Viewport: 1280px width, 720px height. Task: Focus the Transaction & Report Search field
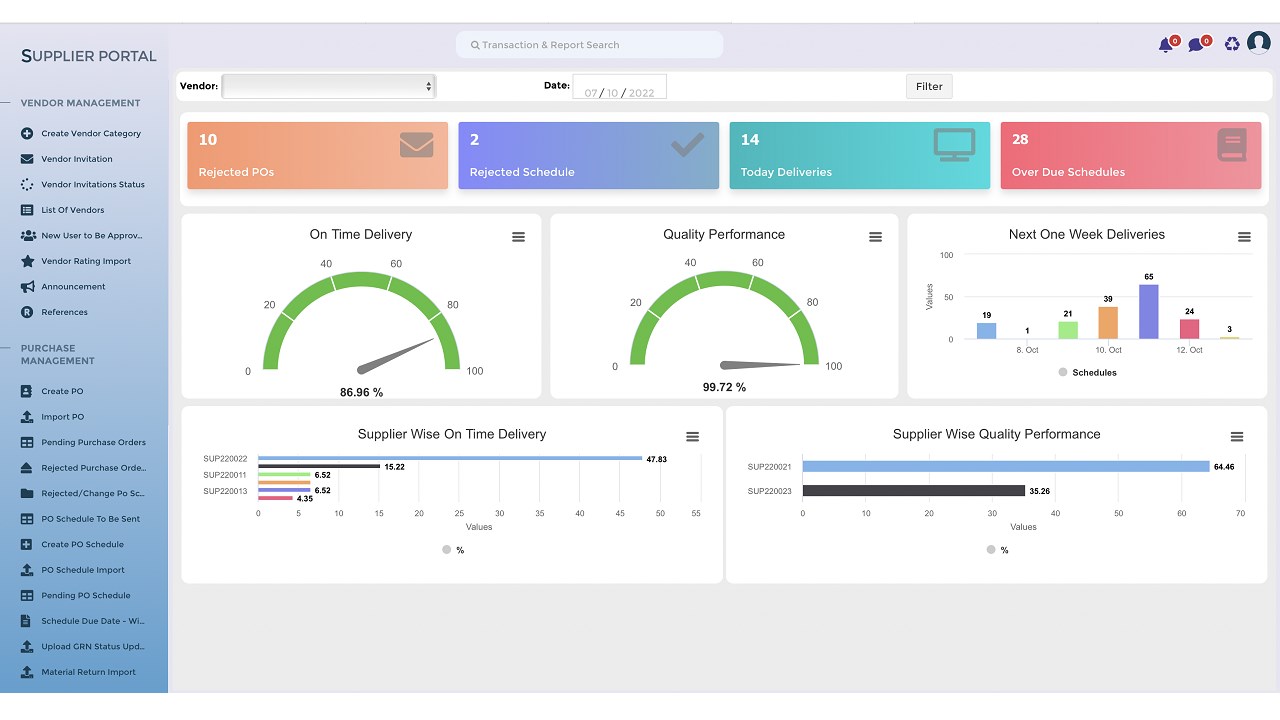coord(590,45)
